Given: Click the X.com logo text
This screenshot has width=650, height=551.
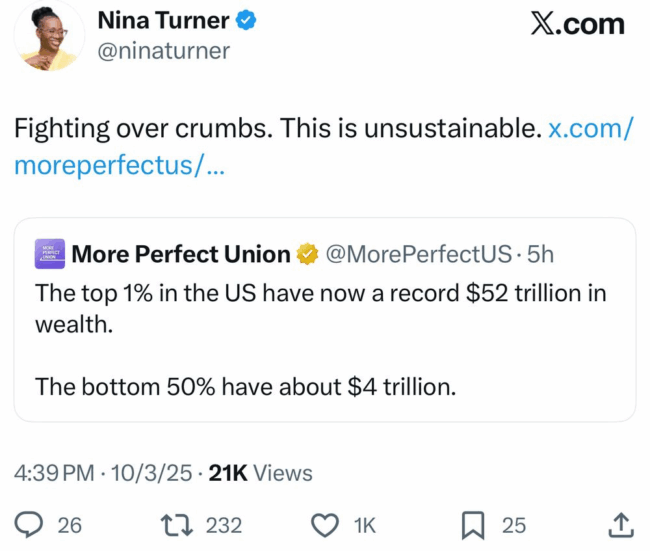Looking at the screenshot, I should 578,25.
